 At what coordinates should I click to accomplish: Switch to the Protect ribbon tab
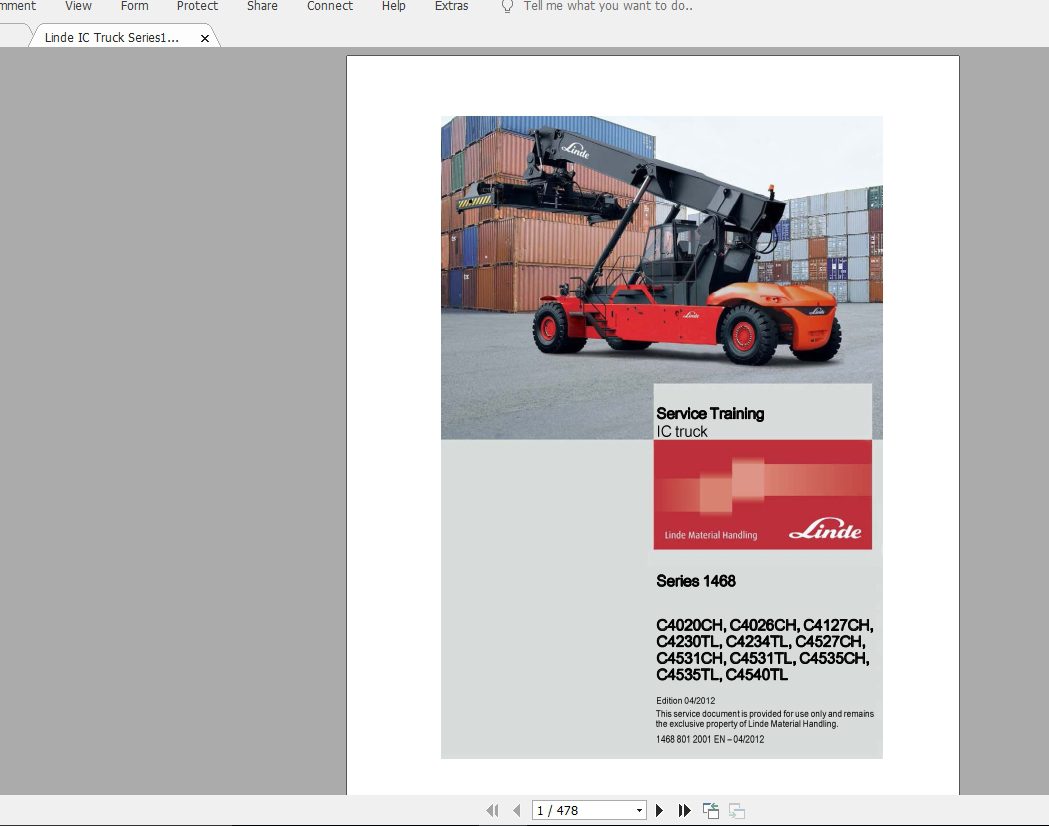[197, 6]
